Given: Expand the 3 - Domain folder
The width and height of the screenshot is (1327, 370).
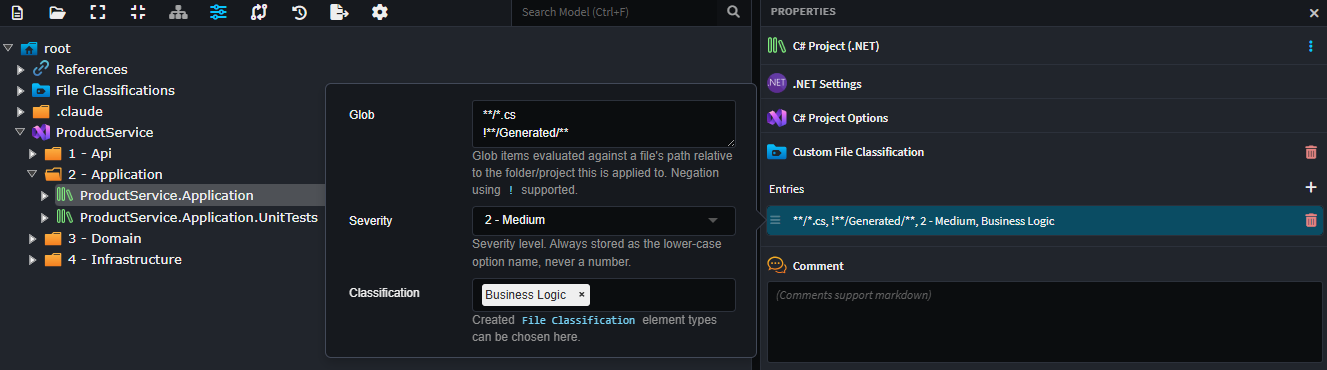Looking at the screenshot, I should pyautogui.click(x=32, y=239).
